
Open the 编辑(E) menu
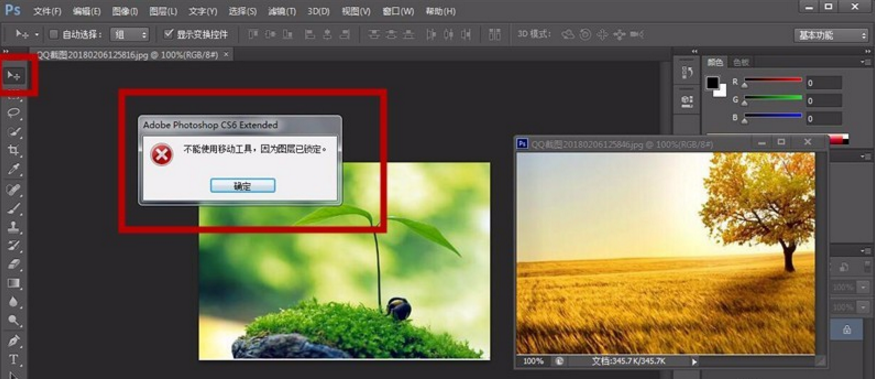tap(86, 11)
